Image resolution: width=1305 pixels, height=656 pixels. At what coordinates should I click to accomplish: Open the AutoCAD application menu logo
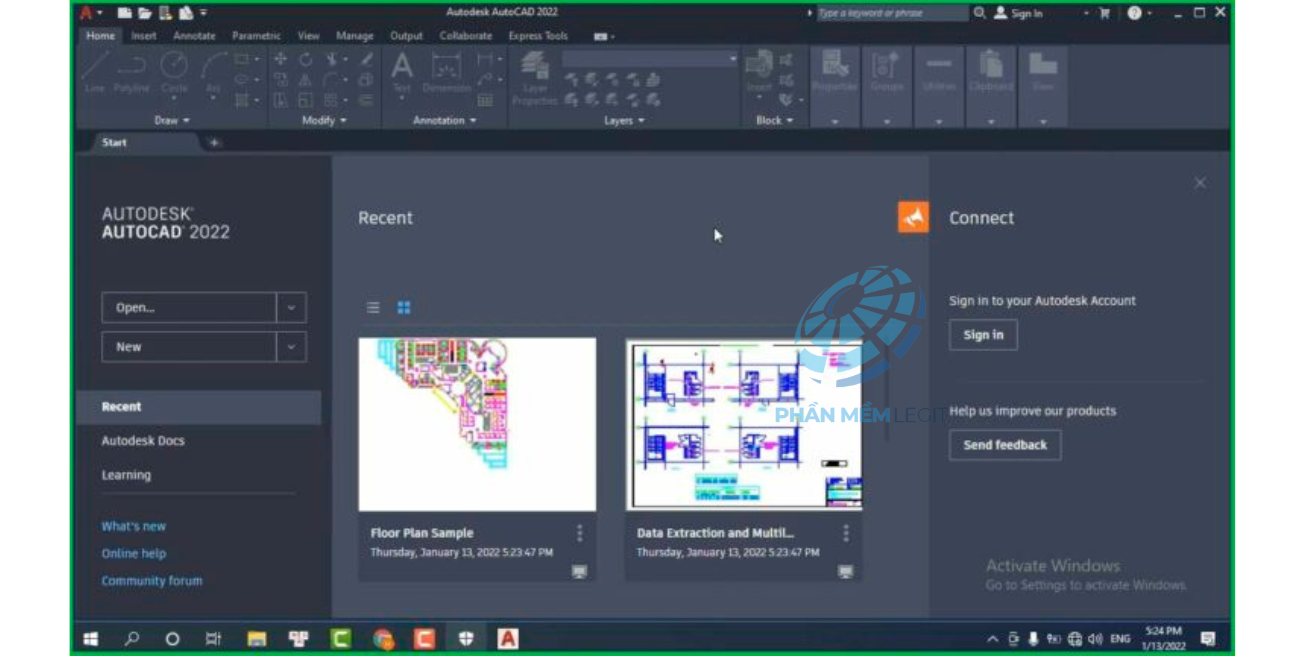[87, 13]
